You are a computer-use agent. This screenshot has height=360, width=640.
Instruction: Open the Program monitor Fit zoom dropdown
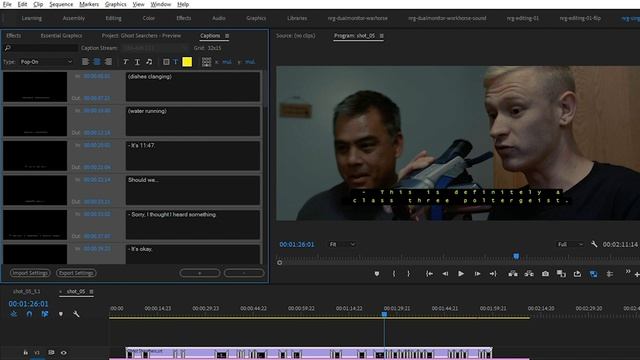tap(342, 244)
